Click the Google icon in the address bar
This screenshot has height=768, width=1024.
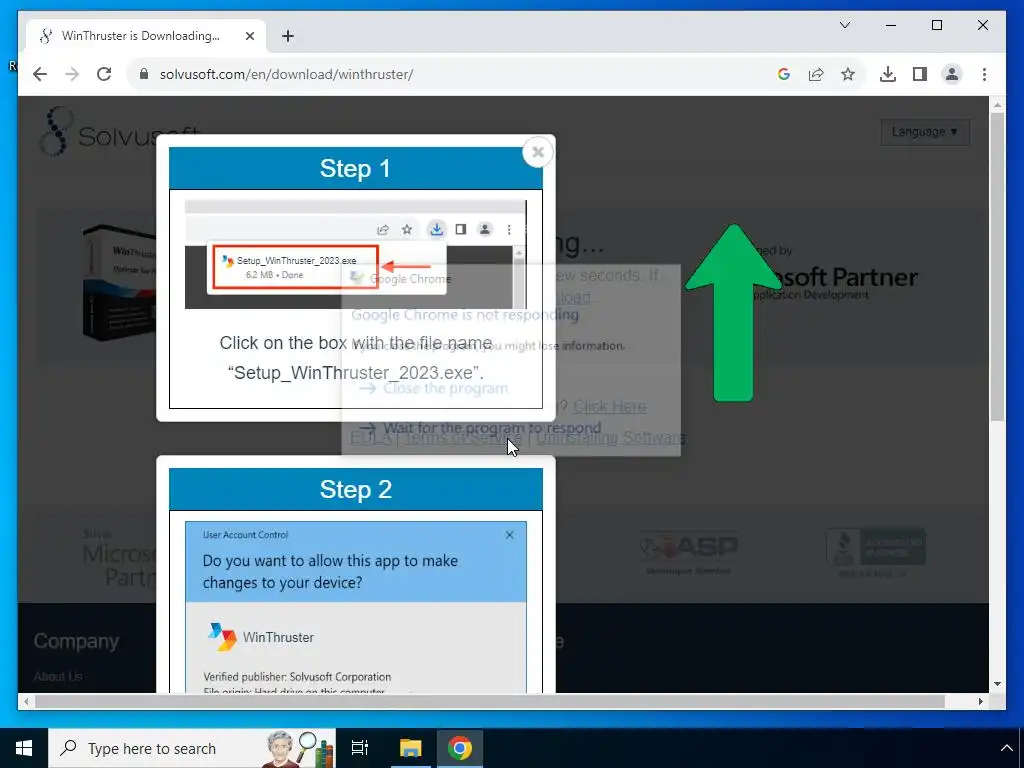click(784, 74)
